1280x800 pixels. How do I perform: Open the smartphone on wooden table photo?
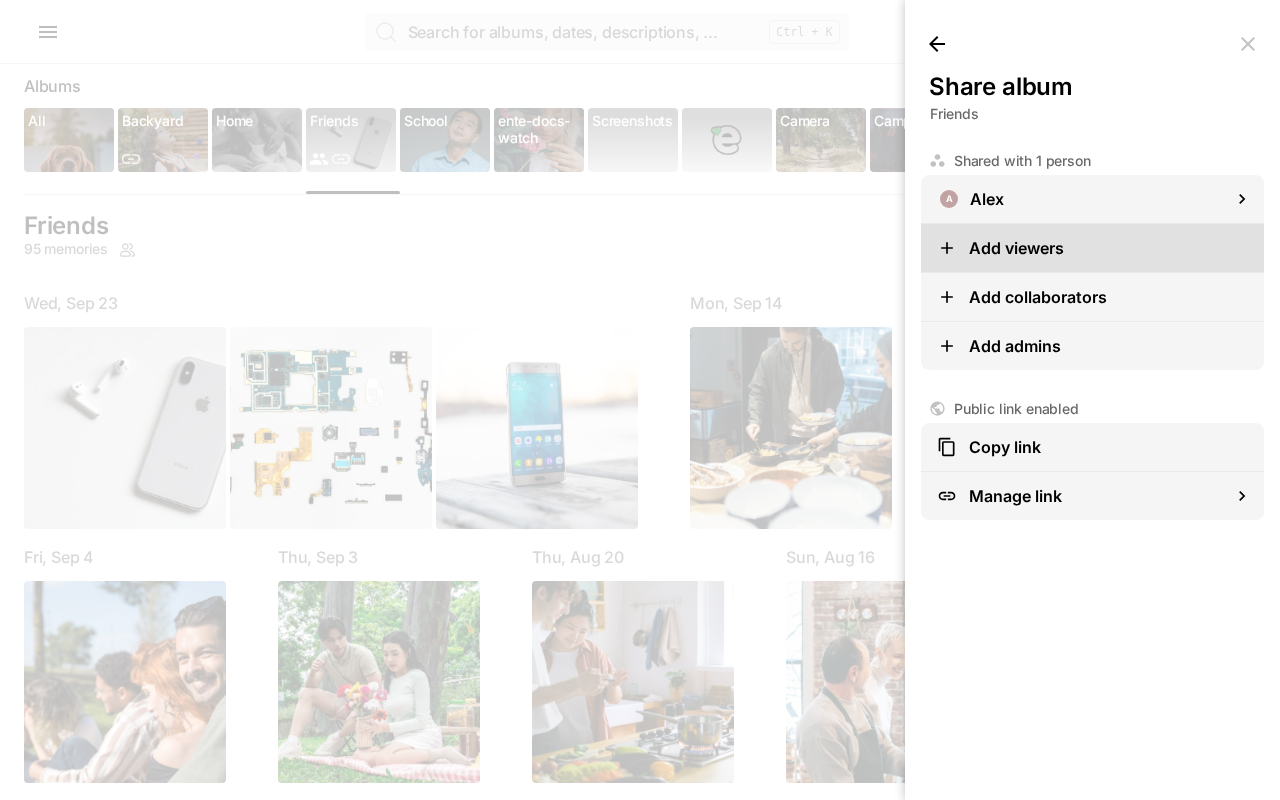tap(537, 428)
